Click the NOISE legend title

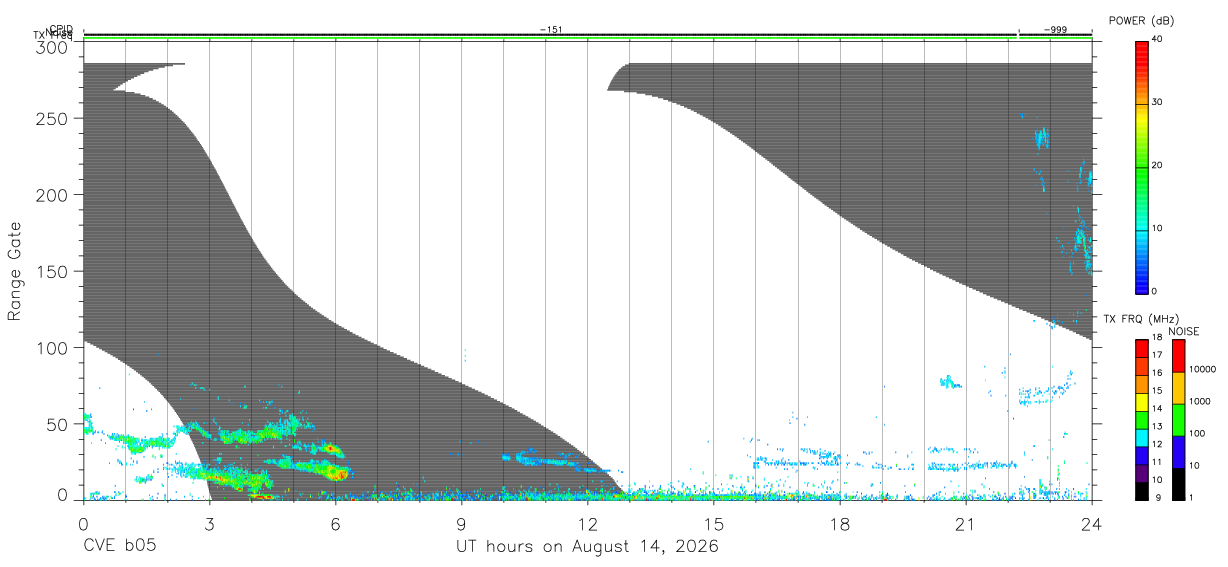(1185, 331)
